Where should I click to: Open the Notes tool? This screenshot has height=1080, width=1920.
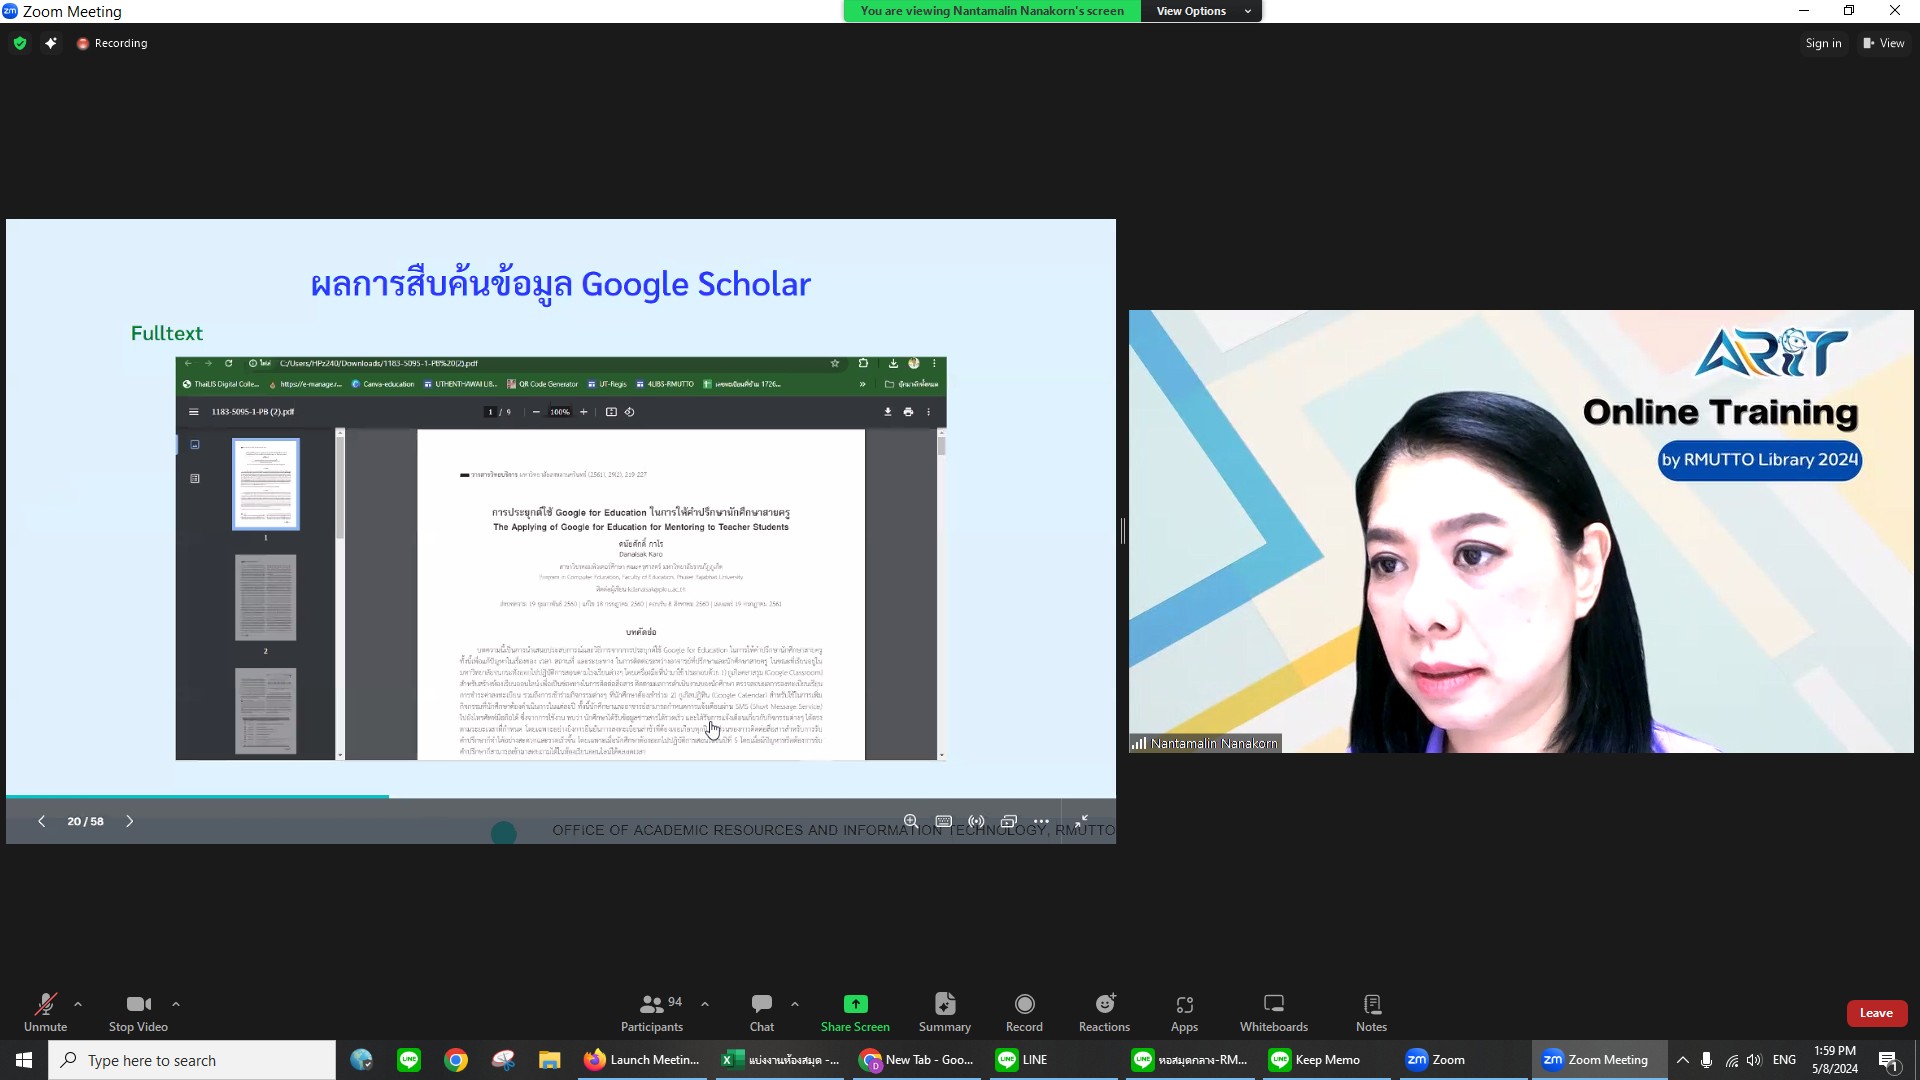click(x=1371, y=1012)
